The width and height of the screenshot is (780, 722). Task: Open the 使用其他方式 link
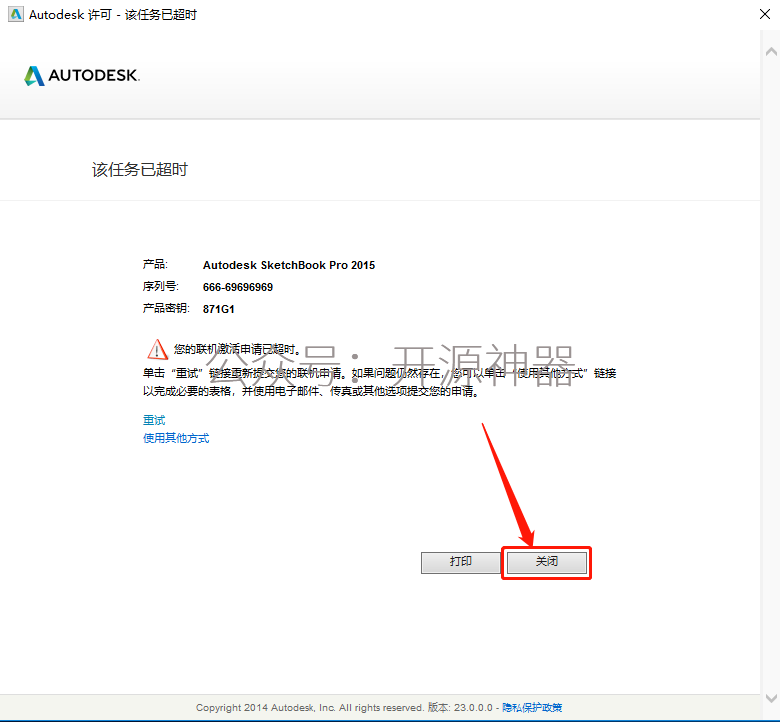[176, 438]
